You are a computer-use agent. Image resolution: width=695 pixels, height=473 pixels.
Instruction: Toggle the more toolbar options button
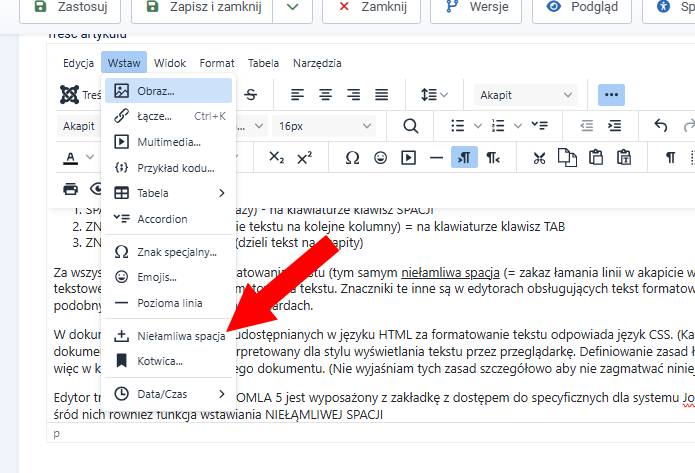point(611,95)
